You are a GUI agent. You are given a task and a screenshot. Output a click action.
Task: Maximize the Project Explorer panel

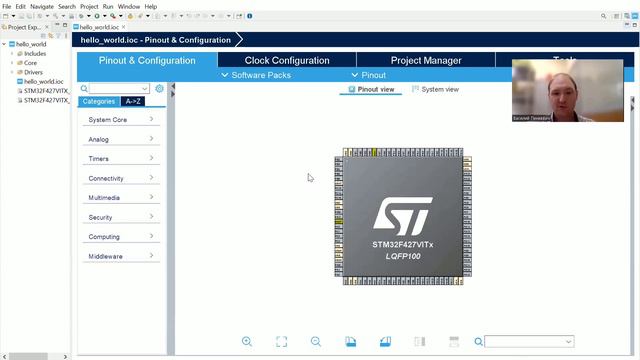click(65, 25)
